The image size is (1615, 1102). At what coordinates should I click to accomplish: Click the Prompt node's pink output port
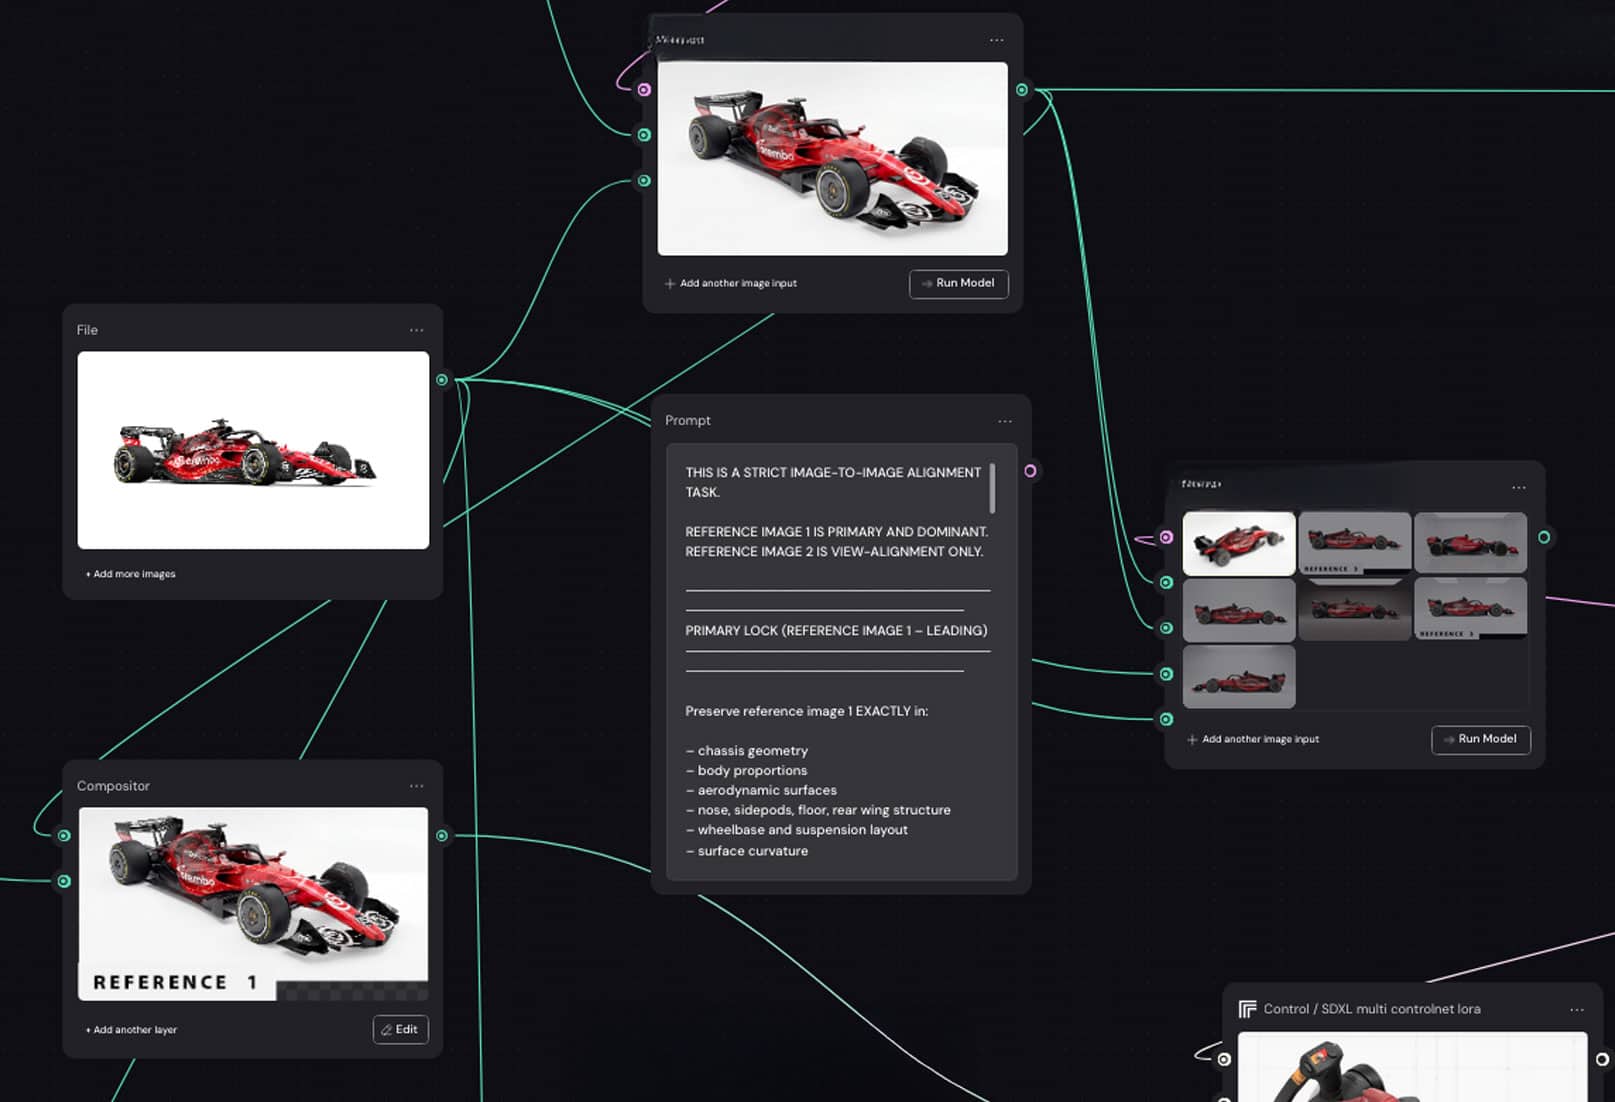[x=1030, y=471]
